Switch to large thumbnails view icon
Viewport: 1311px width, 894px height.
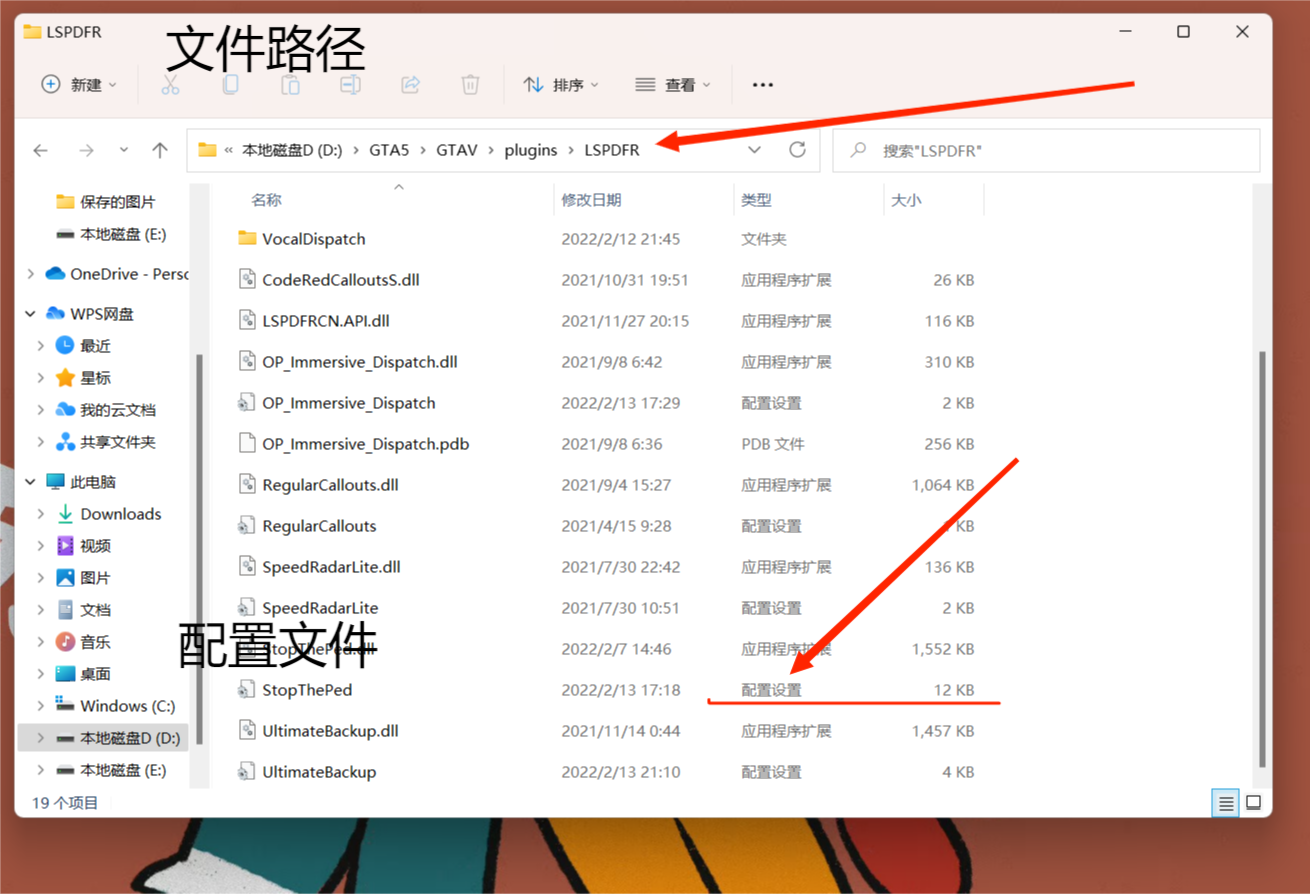[x=1253, y=803]
